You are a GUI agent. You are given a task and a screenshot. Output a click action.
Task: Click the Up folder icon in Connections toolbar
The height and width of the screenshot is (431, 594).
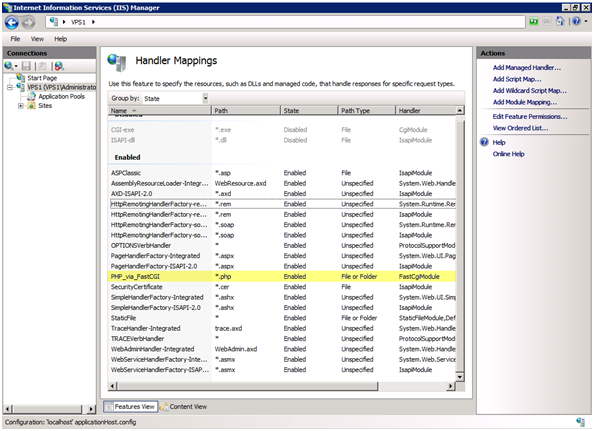point(42,66)
